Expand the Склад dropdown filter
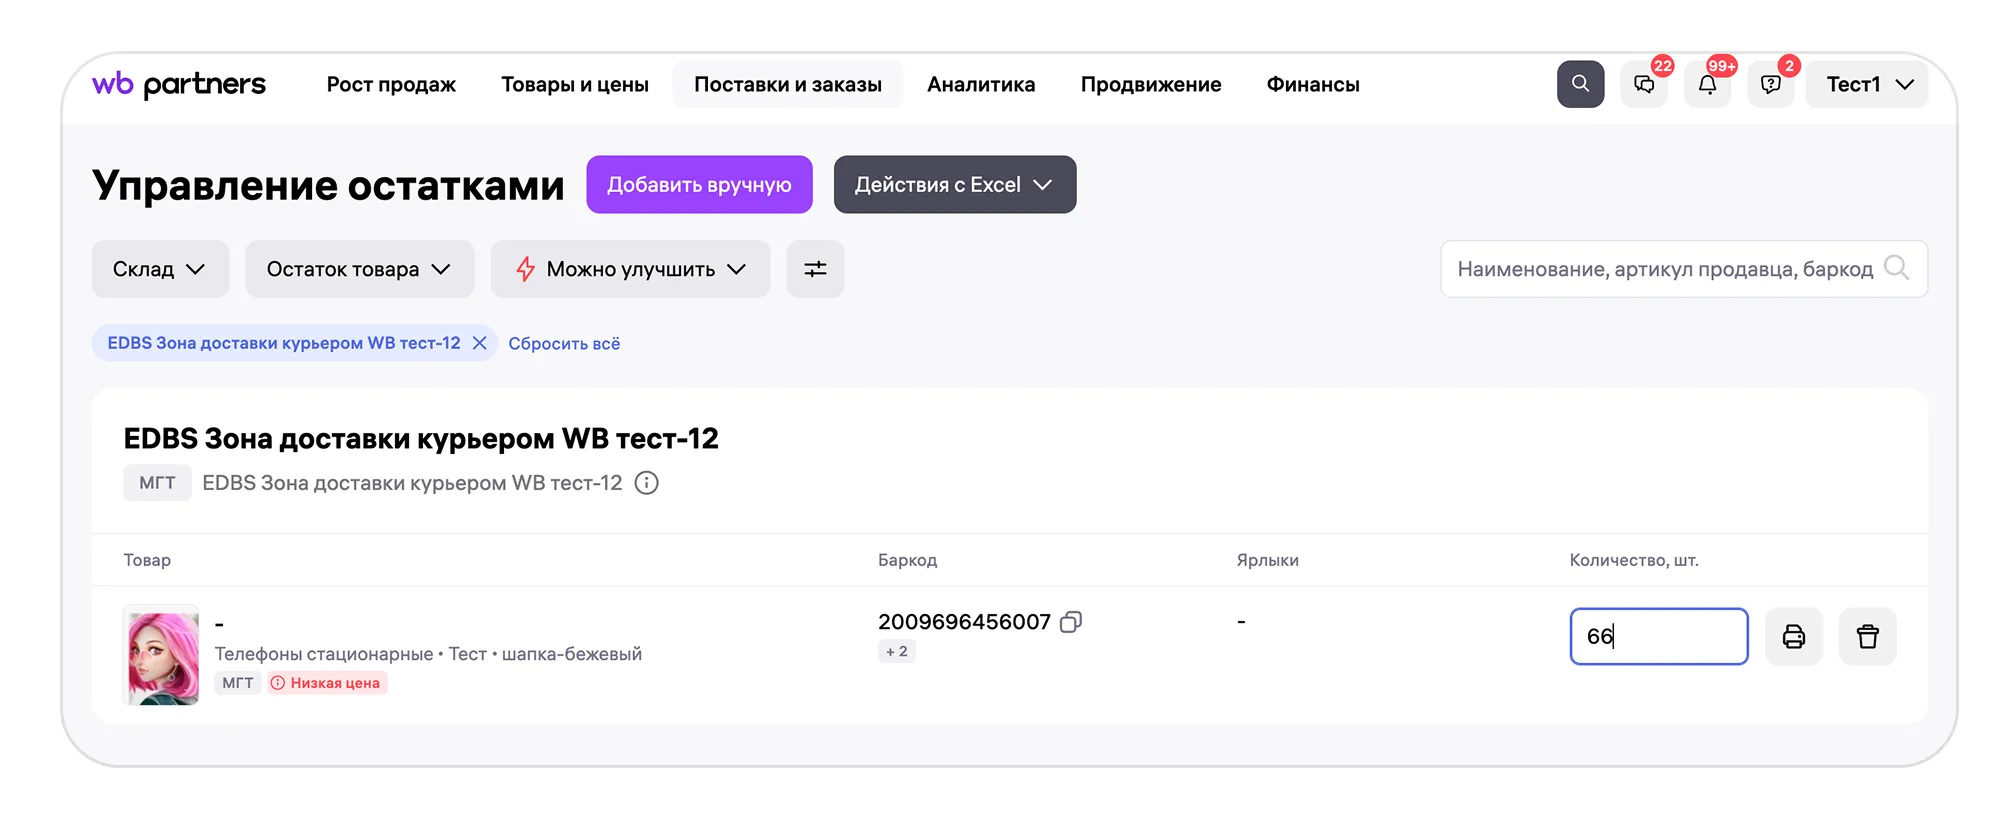Screen dimensions: 2016x816 160,269
